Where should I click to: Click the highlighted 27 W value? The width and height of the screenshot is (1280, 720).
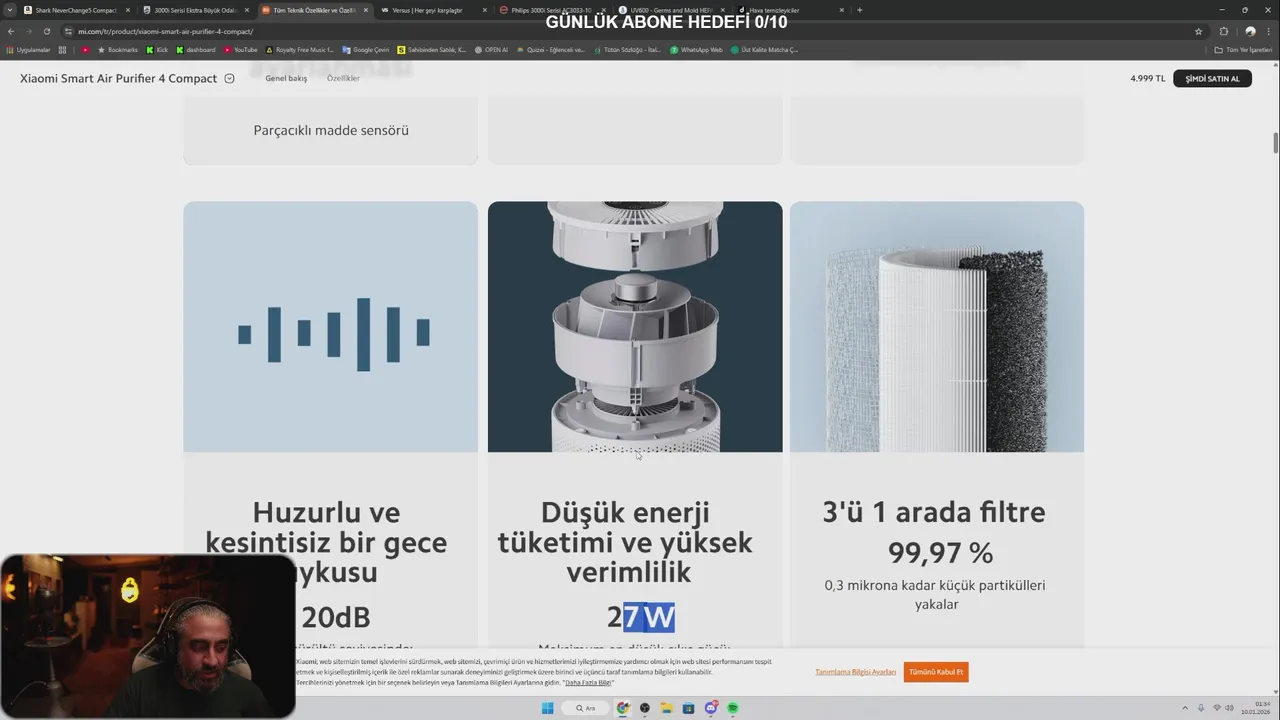click(641, 617)
